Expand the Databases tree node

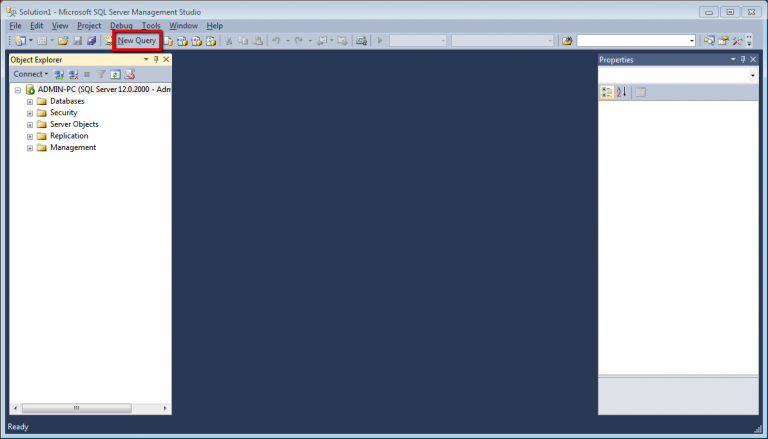tap(30, 101)
